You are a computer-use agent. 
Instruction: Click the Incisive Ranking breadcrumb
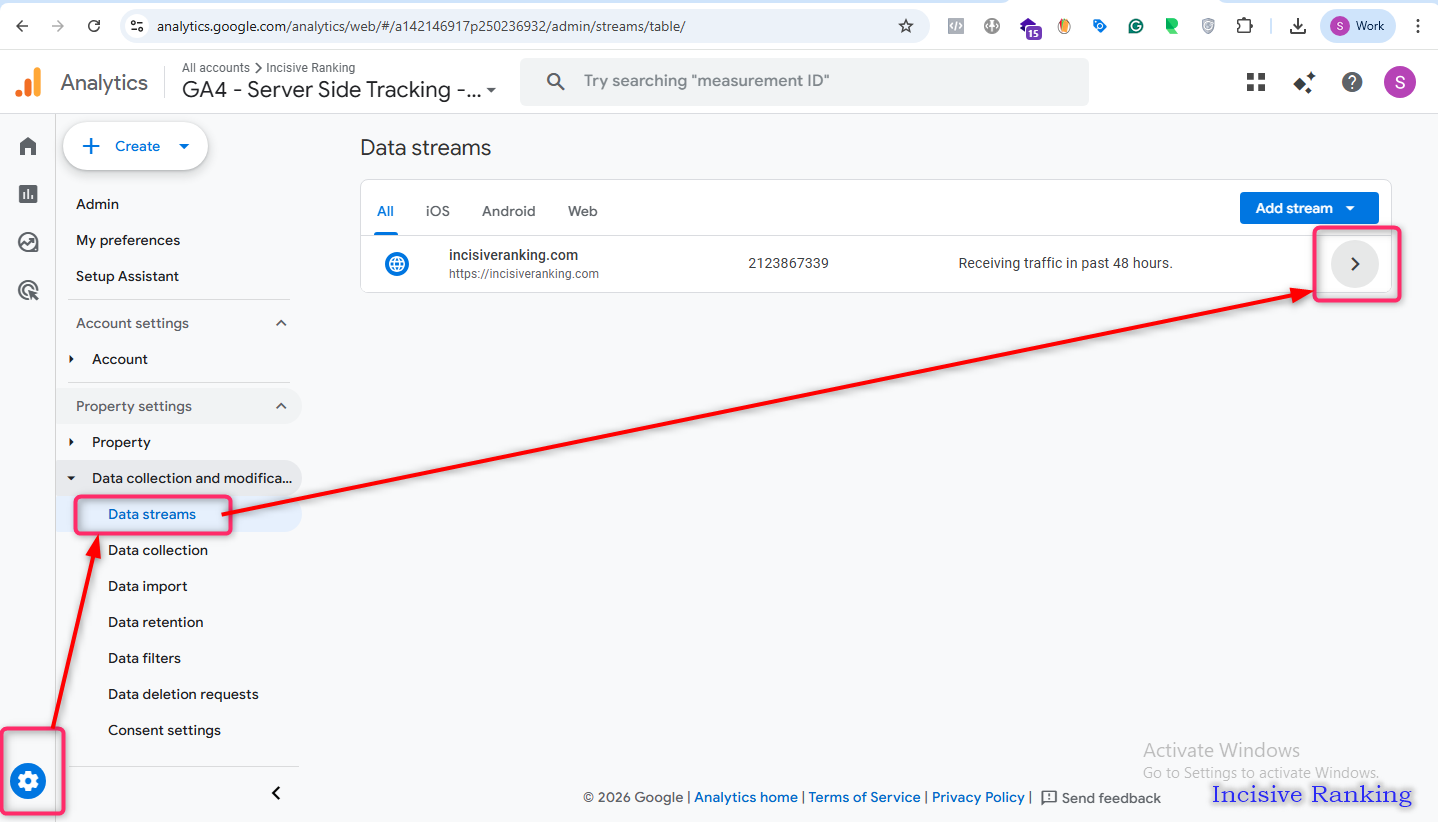[310, 68]
